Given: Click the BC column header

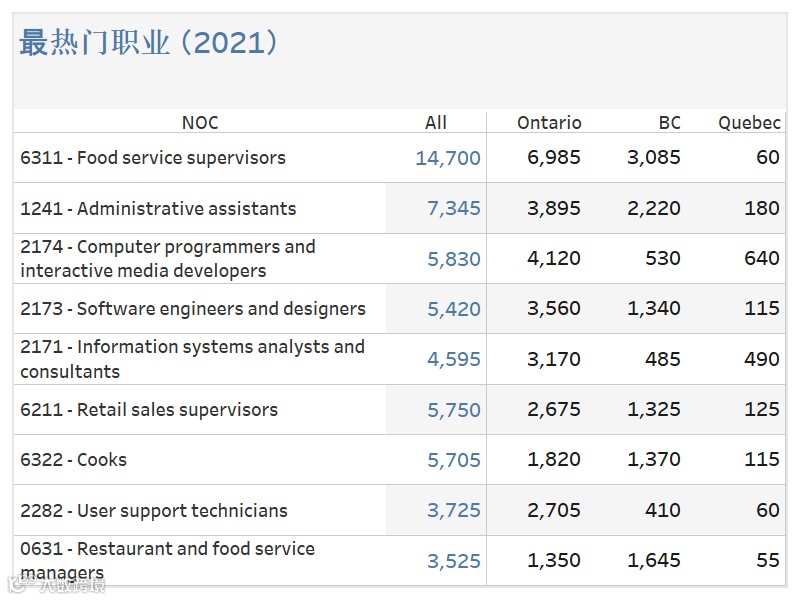Looking at the screenshot, I should pyautogui.click(x=669, y=123).
